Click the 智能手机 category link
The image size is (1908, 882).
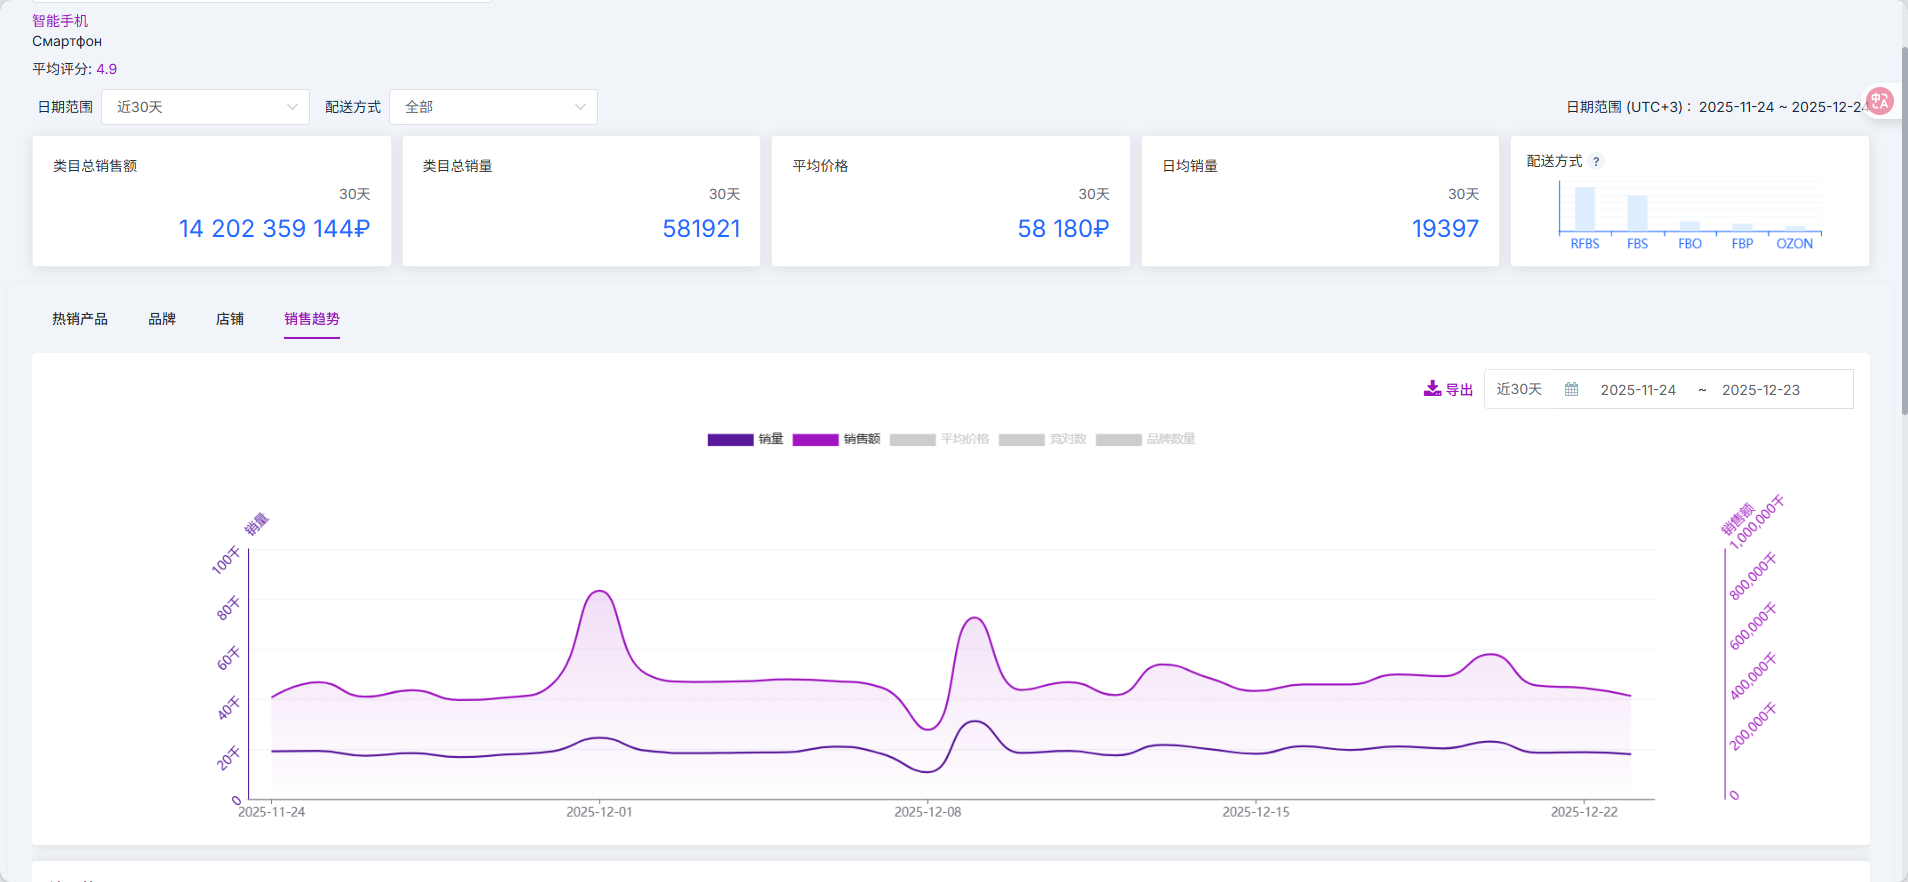(60, 21)
